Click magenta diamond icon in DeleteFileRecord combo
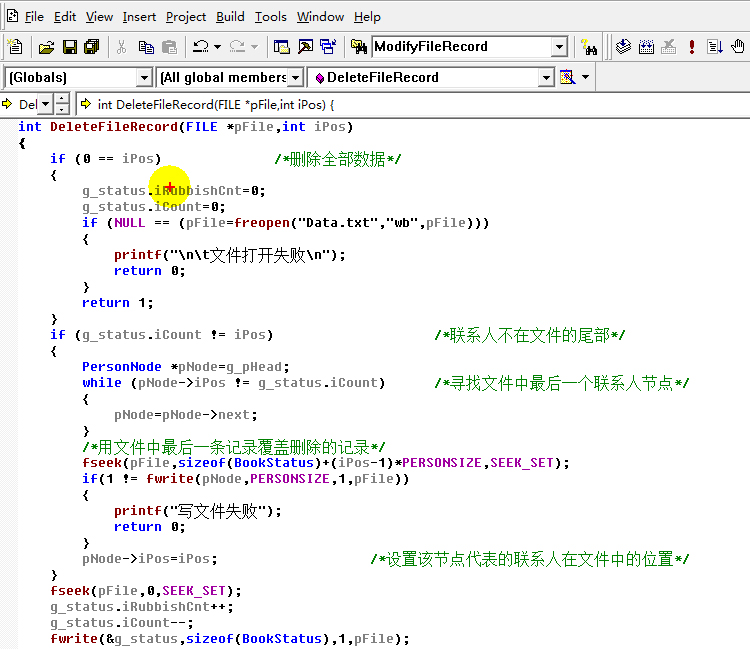Screen dimensions: 750x649 (320, 77)
